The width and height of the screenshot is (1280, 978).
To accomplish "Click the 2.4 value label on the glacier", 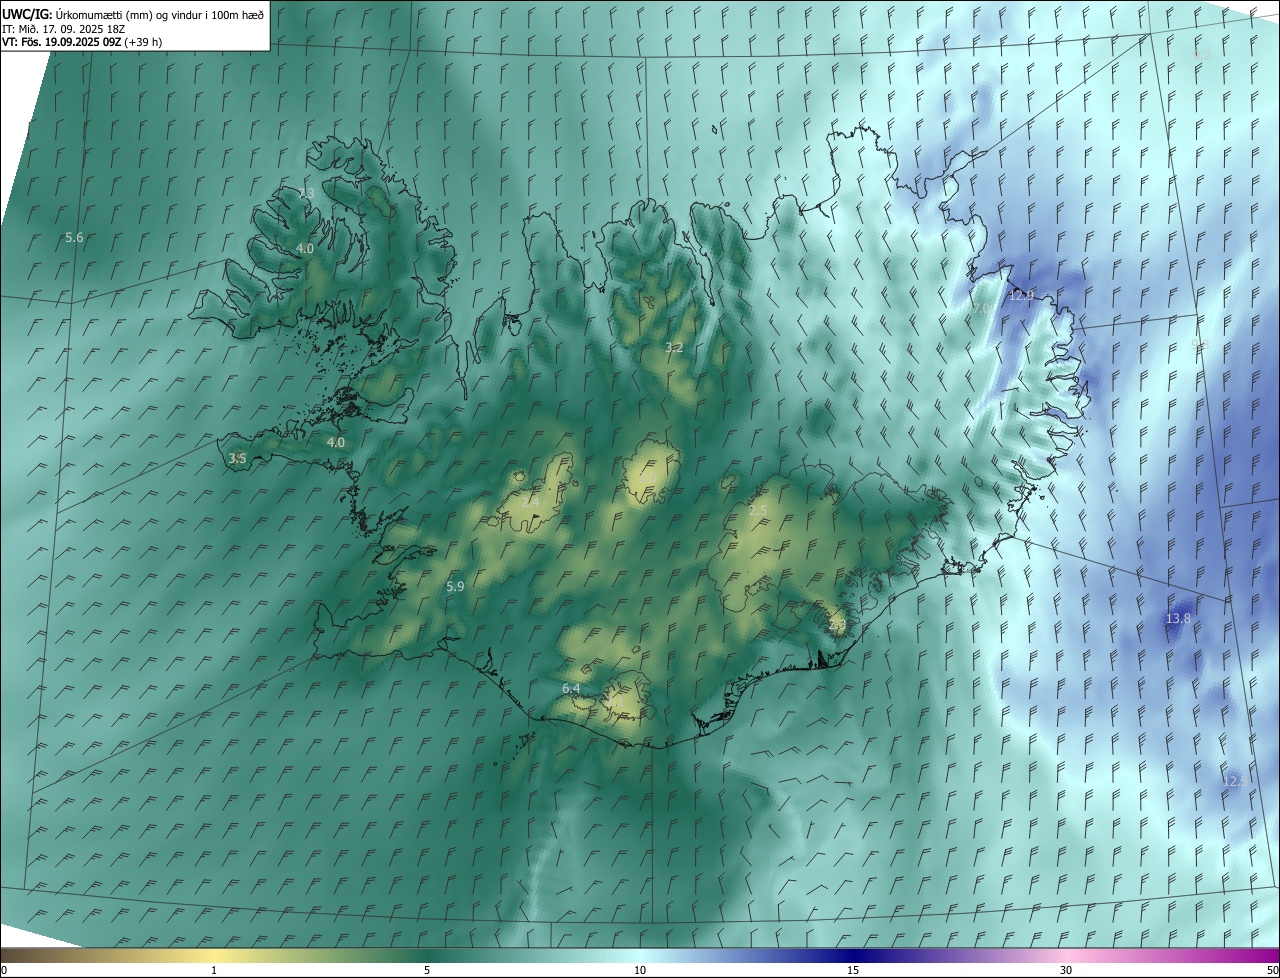I will (530, 502).
